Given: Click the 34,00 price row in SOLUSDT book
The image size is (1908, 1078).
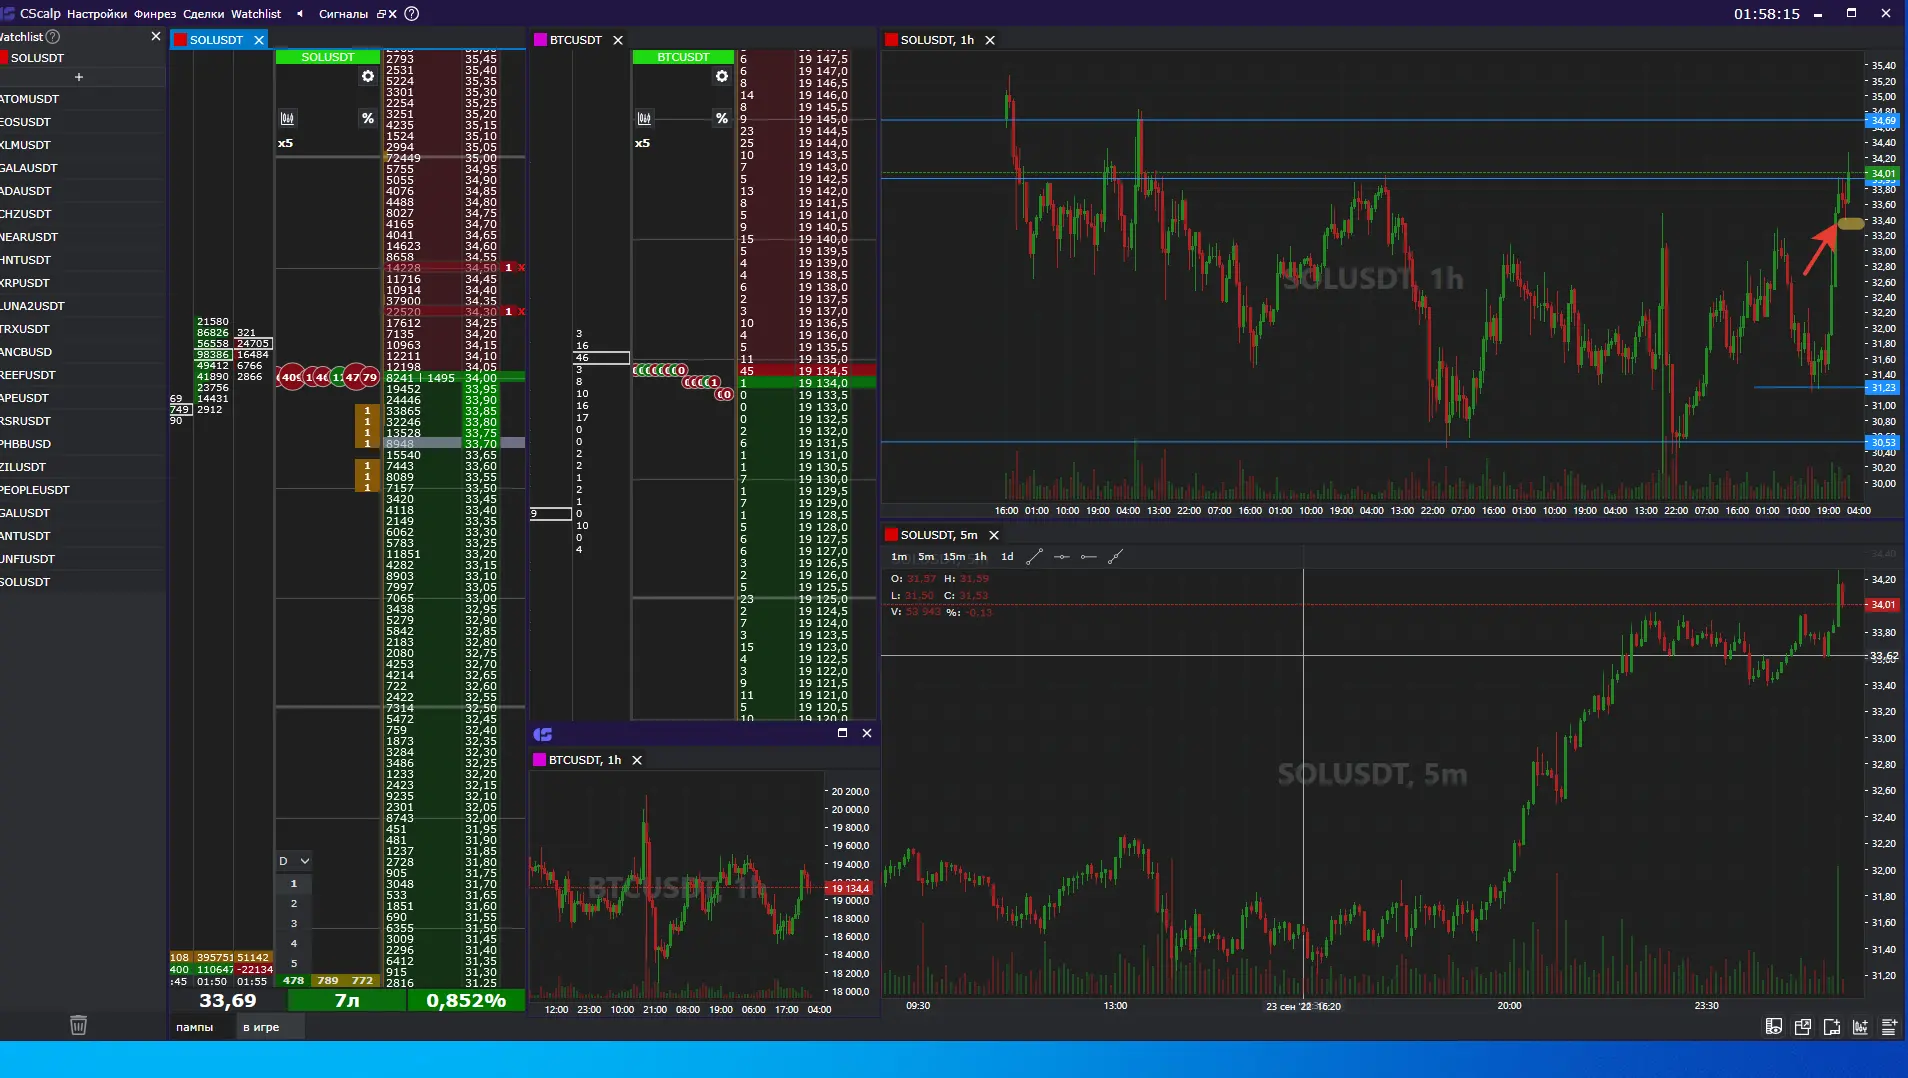Looking at the screenshot, I should point(454,378).
